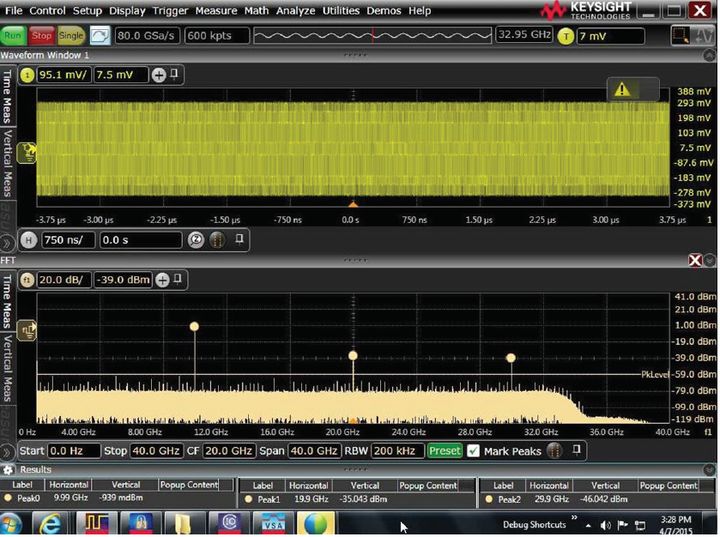Toggle the Single acquisition button
720x537 pixels.
(71, 35)
